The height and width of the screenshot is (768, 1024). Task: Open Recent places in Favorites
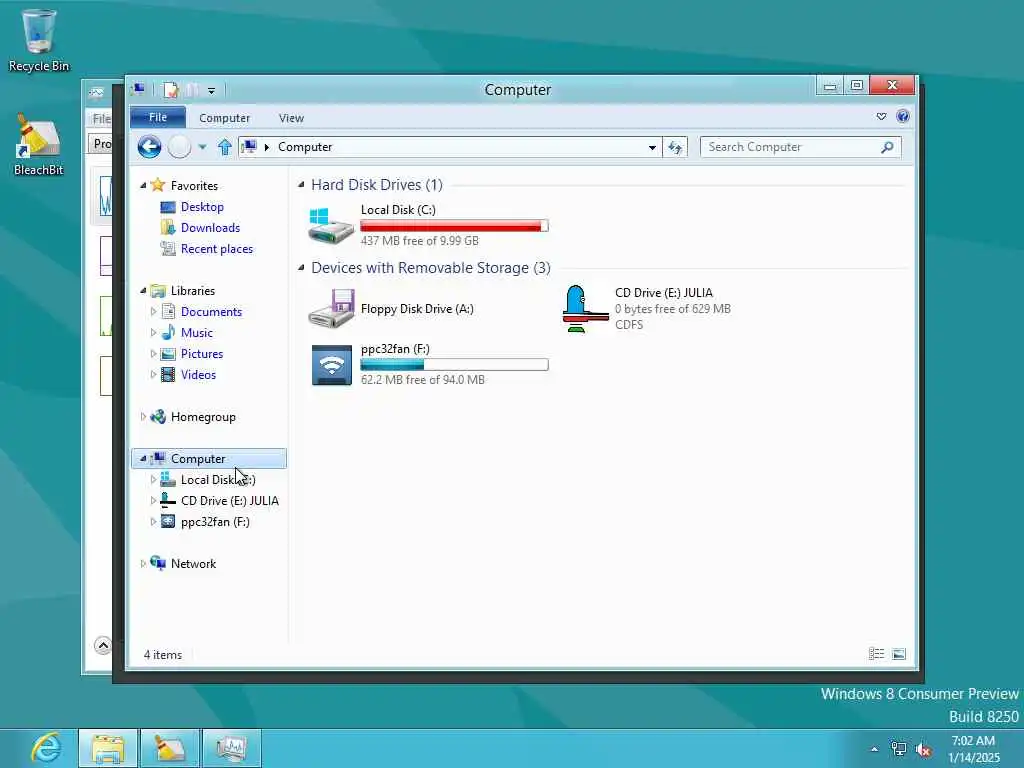pos(216,249)
